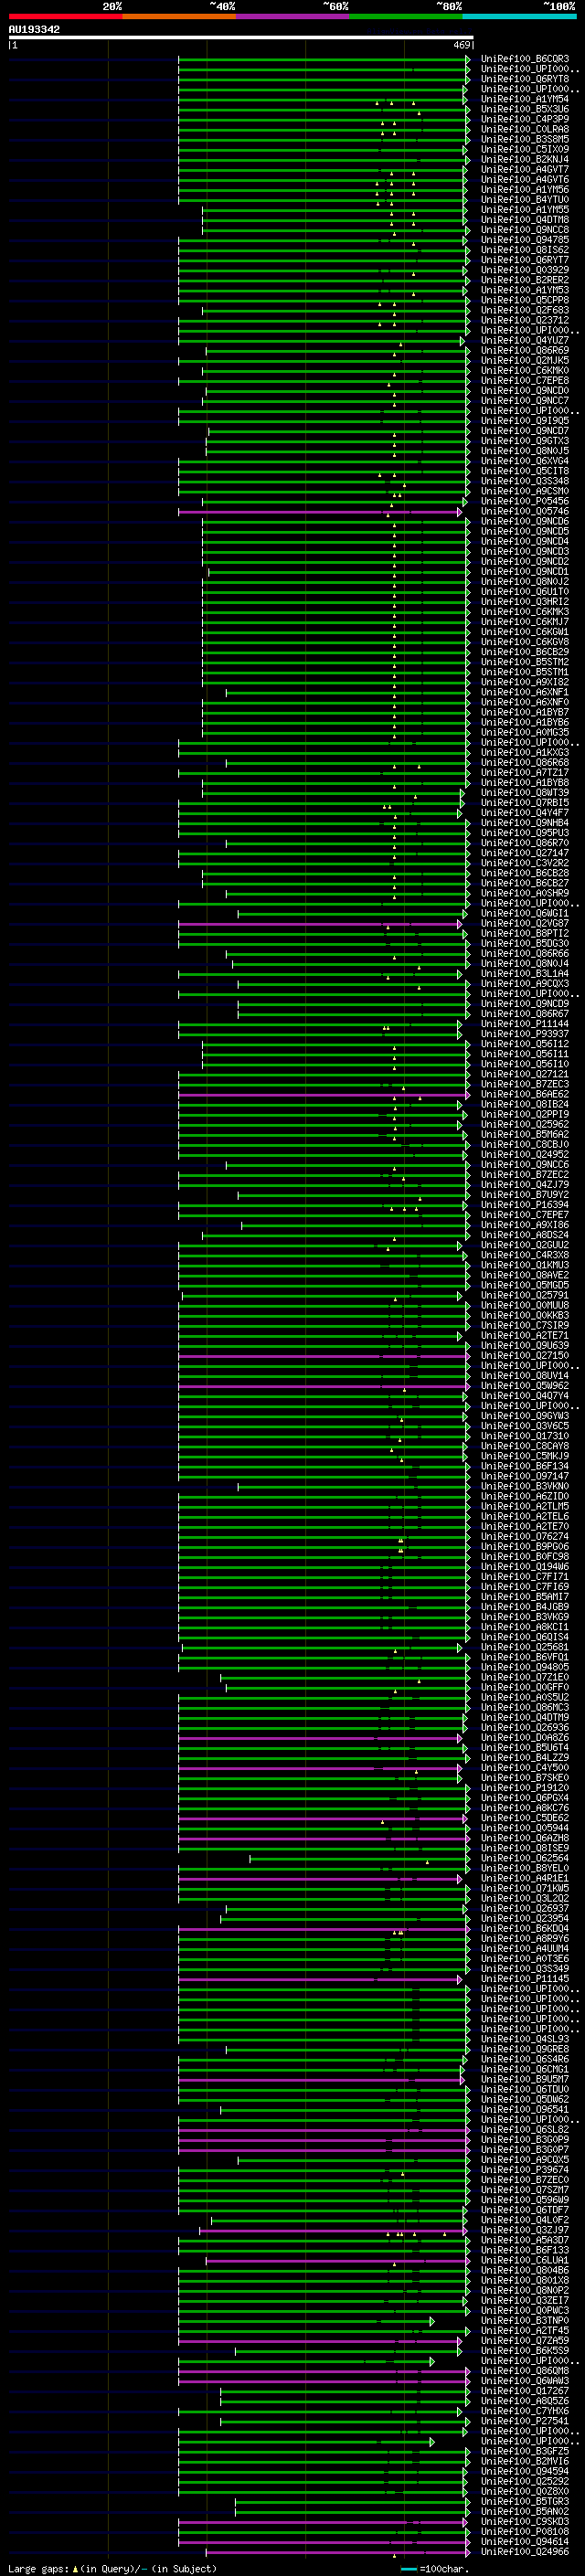Click the white query sequence bar

pos(241,37)
